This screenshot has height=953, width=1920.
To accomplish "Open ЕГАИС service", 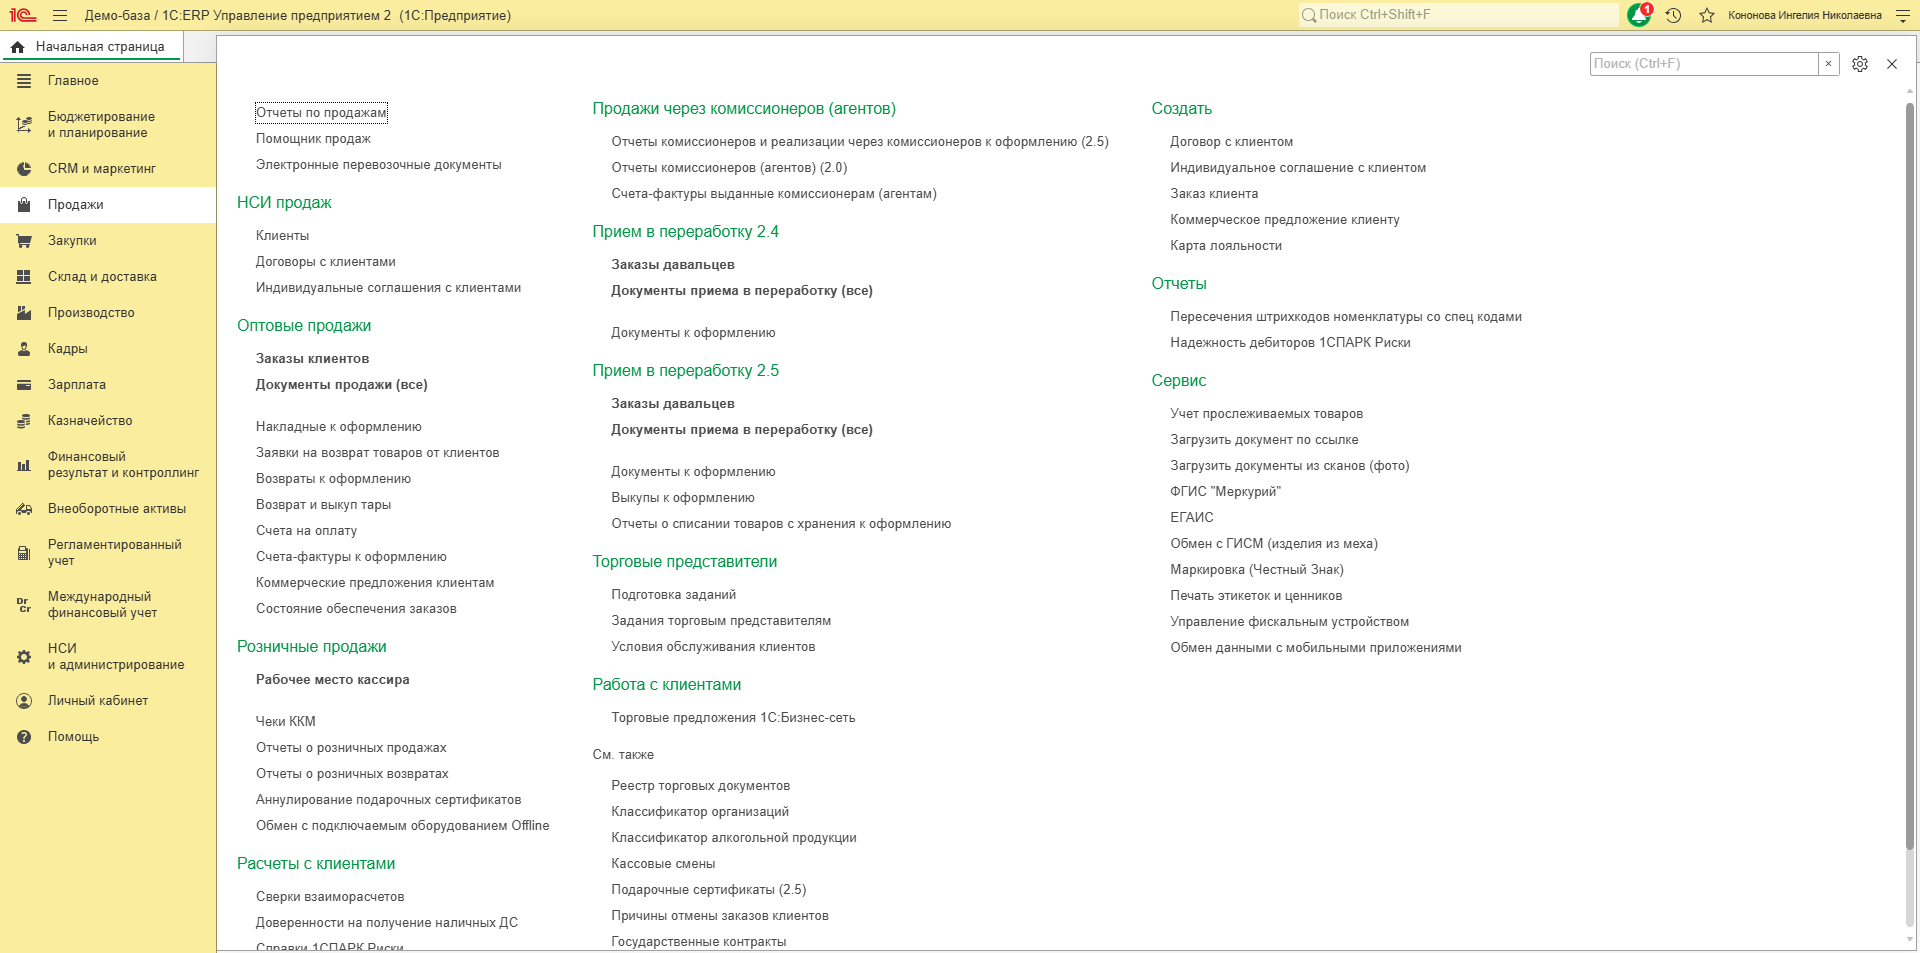I will pyautogui.click(x=1191, y=518).
